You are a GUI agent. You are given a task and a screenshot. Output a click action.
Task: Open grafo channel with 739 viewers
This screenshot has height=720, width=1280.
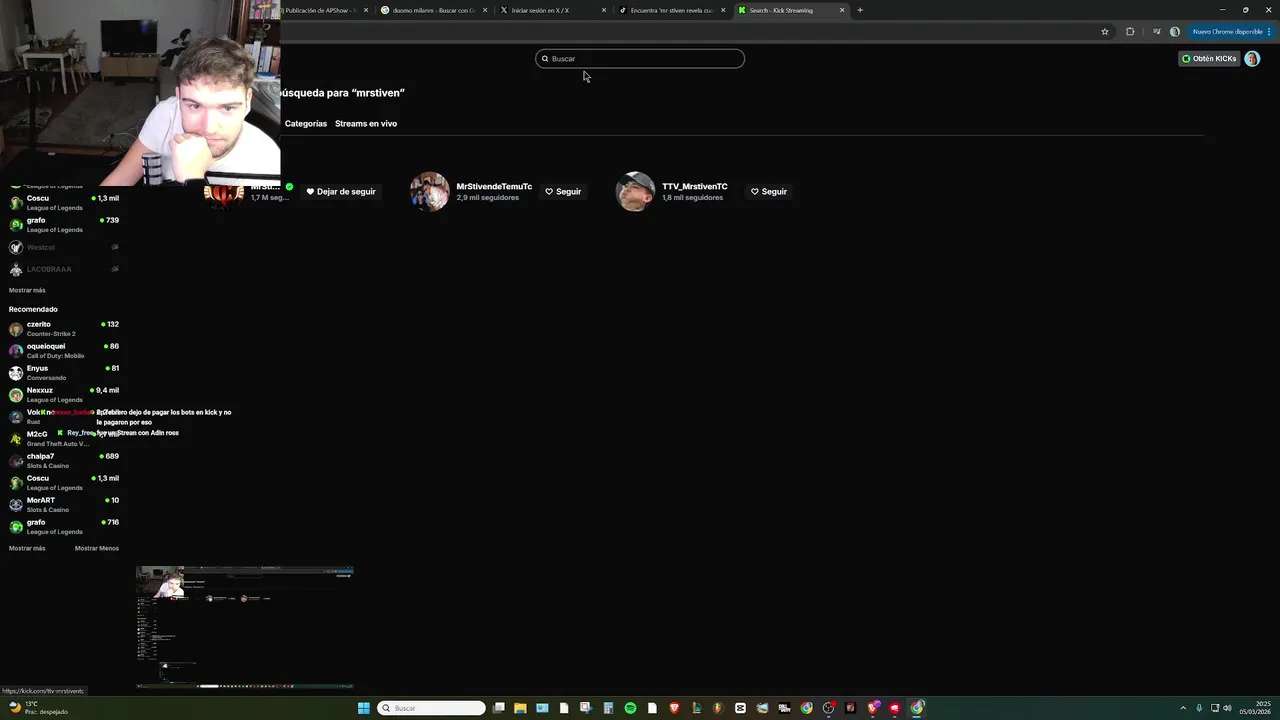[x=64, y=225]
